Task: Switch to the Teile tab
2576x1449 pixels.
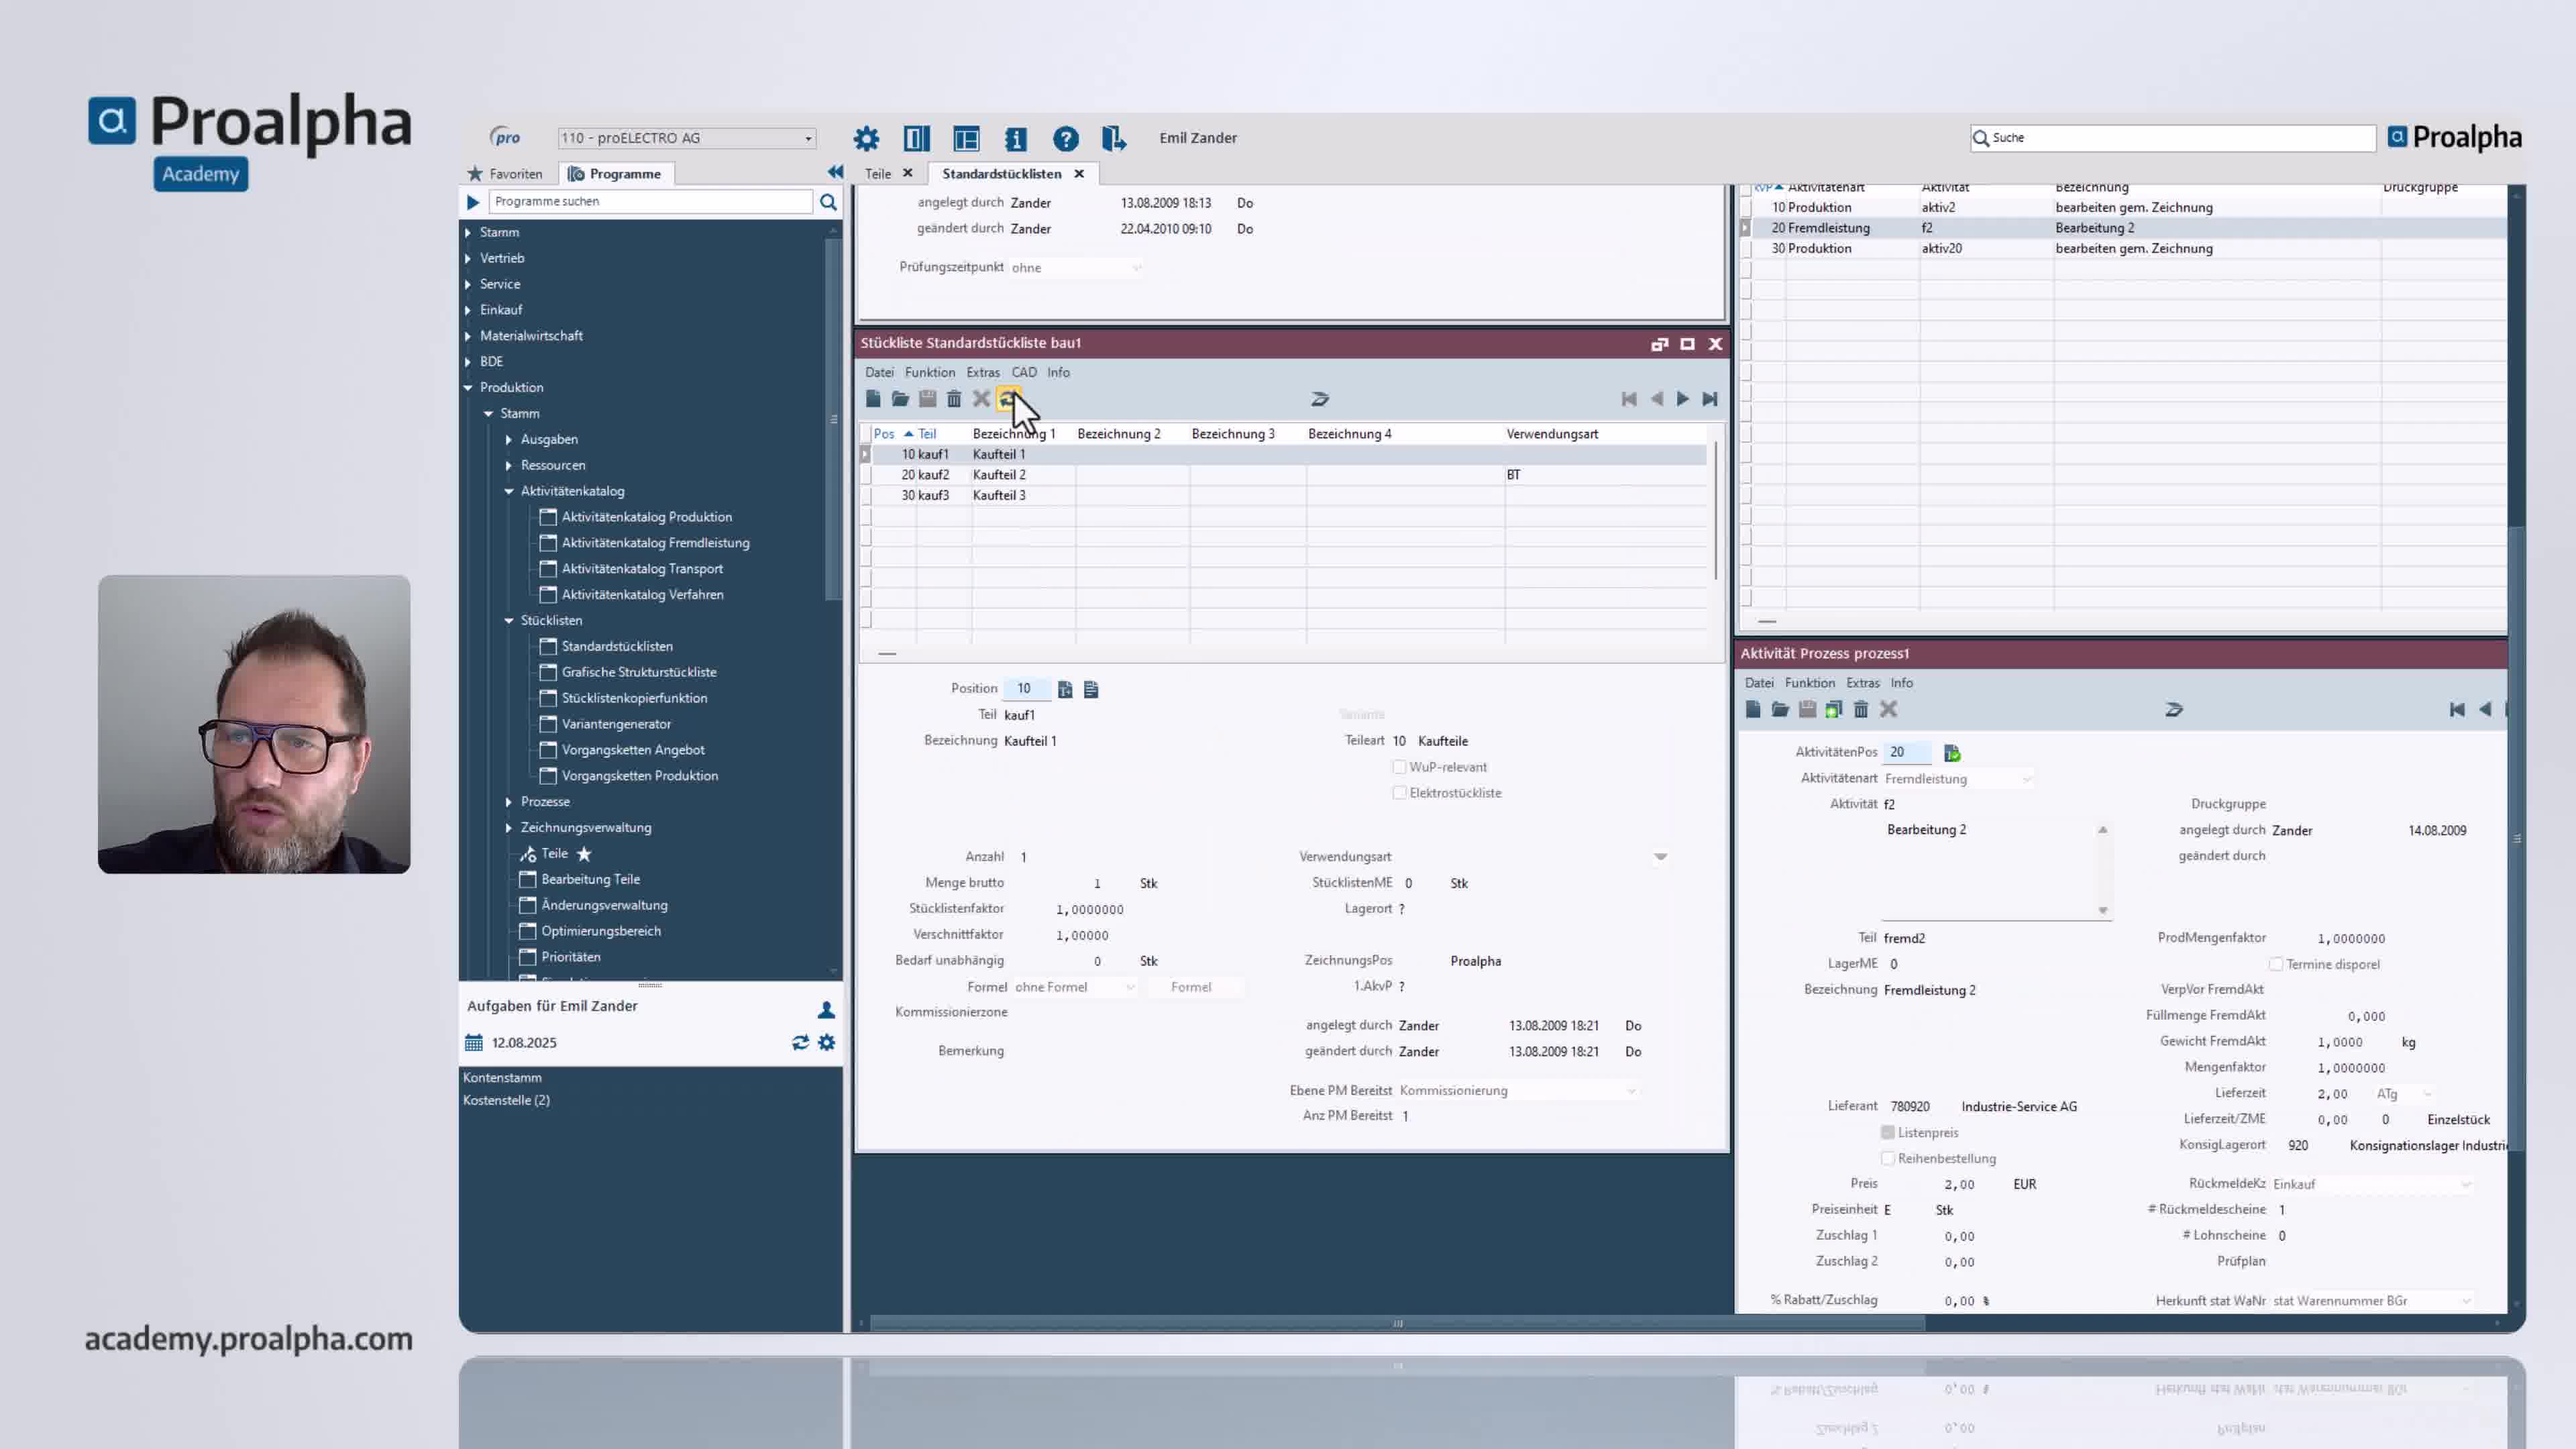Action: [x=878, y=172]
